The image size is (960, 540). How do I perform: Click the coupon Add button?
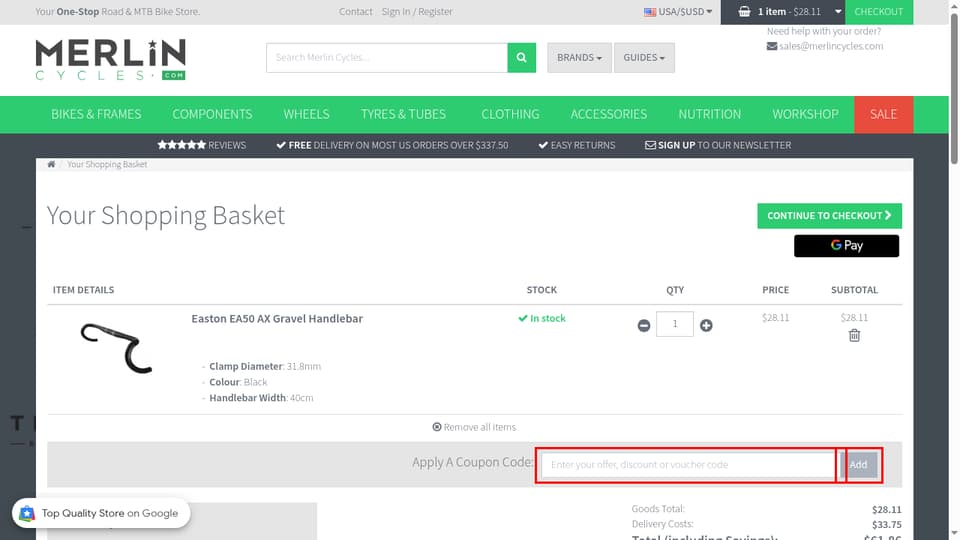(x=858, y=465)
